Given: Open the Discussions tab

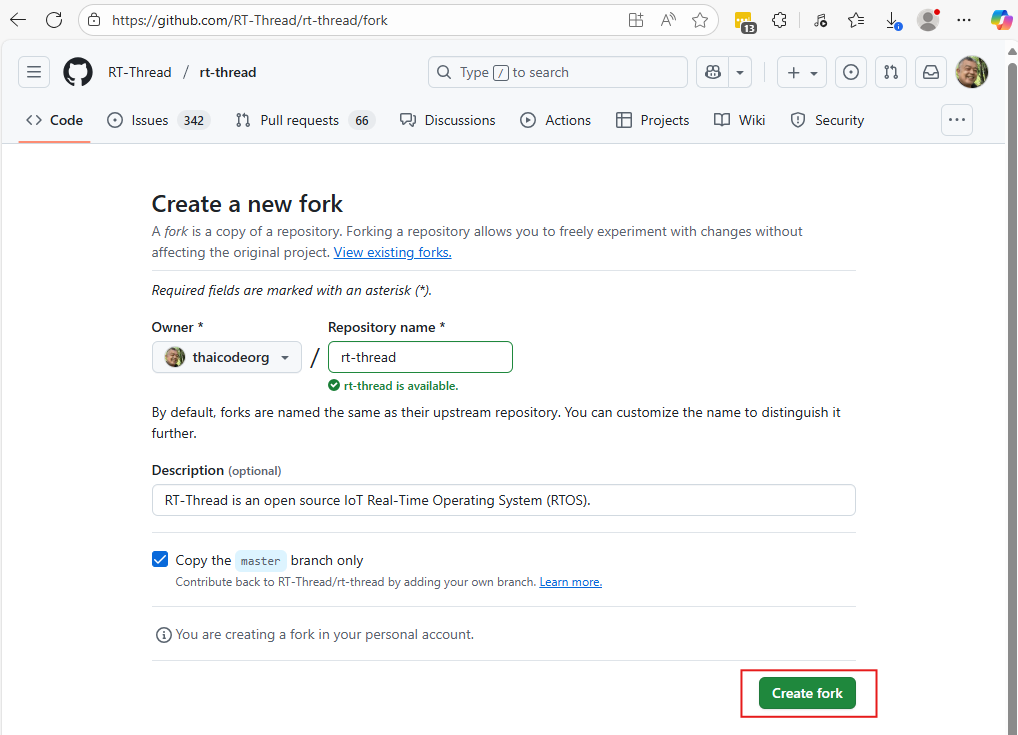Looking at the screenshot, I should 448,120.
